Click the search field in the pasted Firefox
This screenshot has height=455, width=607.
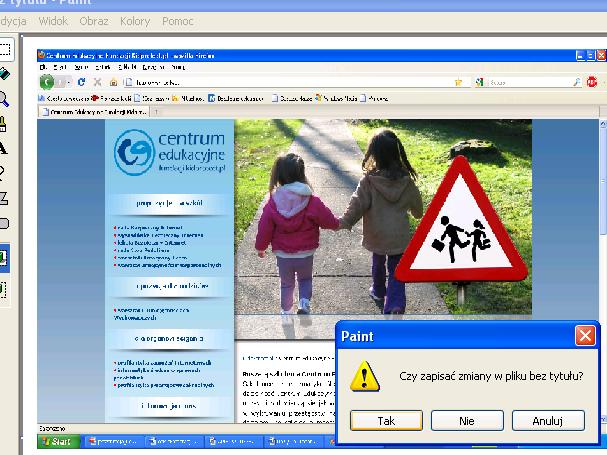[530, 82]
